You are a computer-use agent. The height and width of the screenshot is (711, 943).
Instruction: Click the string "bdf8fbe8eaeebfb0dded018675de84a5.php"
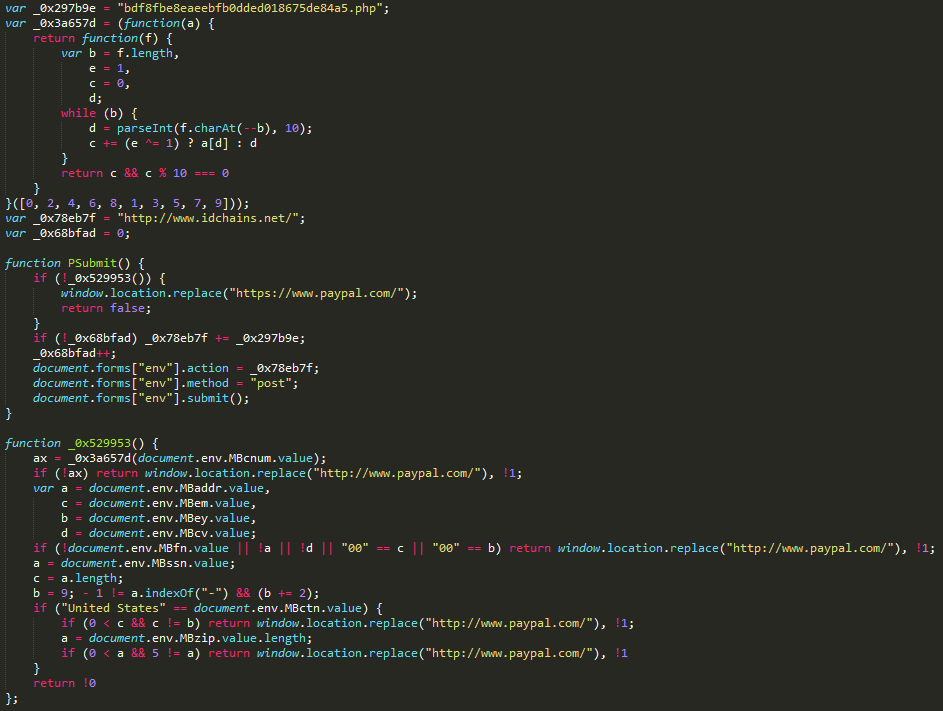tap(249, 8)
